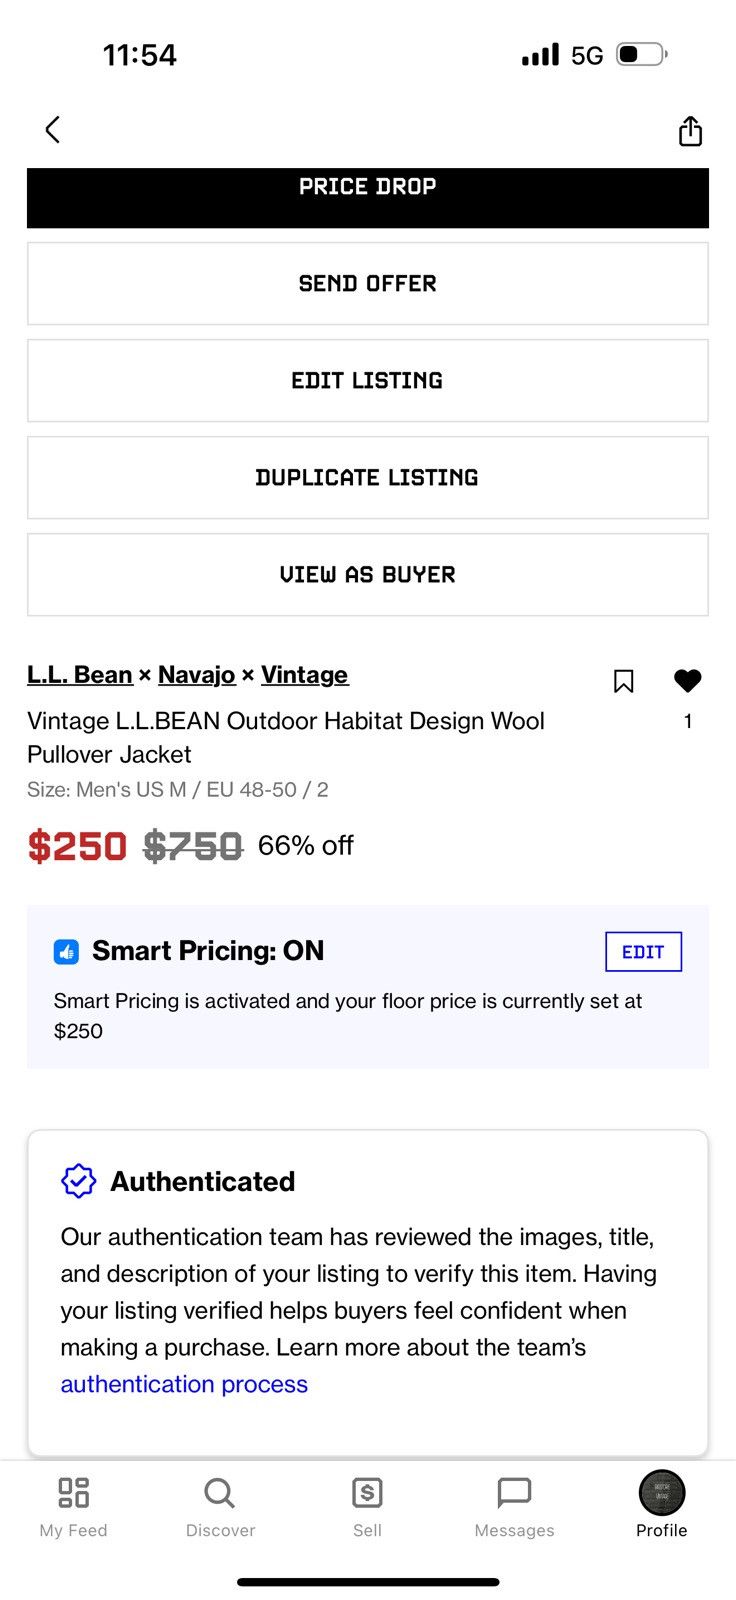736x1600 pixels.
Task: Tap the heart likes icon
Action: (x=688, y=680)
